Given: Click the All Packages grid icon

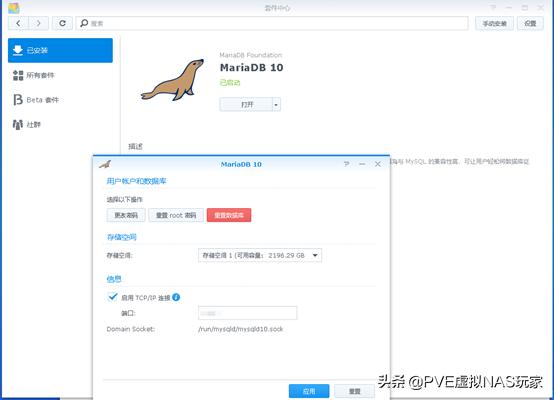Looking at the screenshot, I should coord(18,75).
